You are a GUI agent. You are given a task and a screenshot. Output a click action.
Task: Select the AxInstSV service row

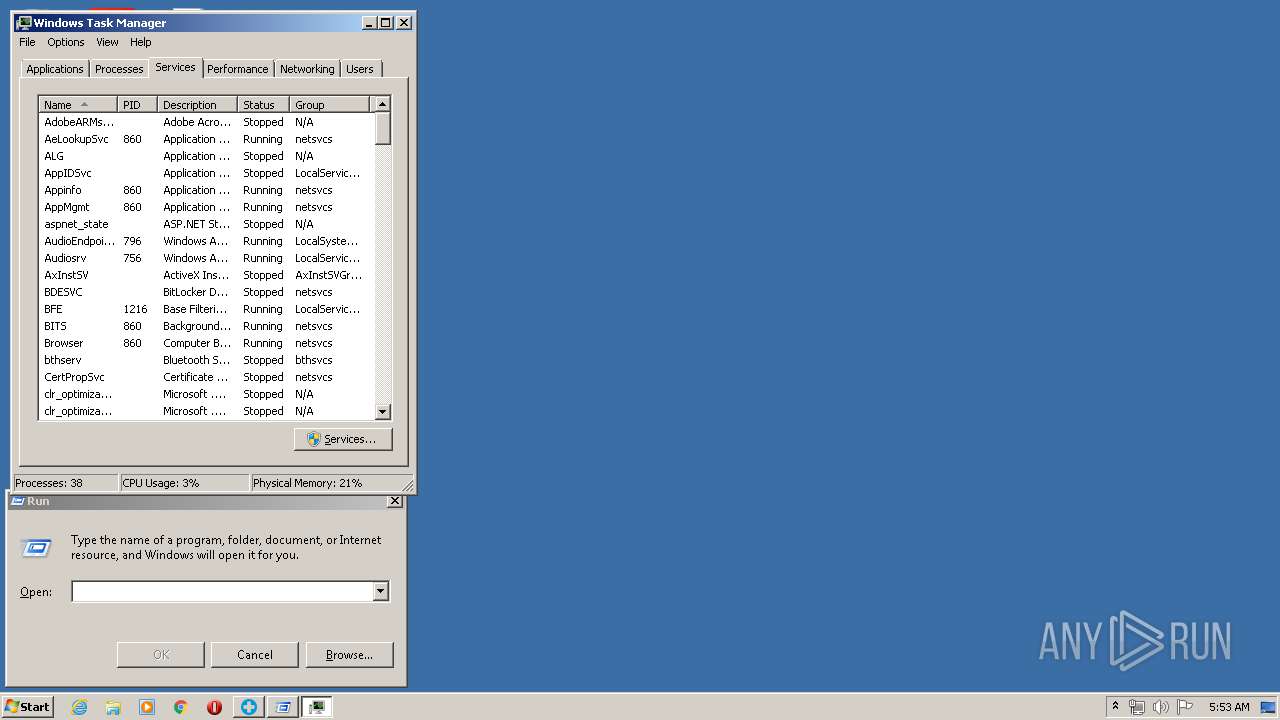206,275
